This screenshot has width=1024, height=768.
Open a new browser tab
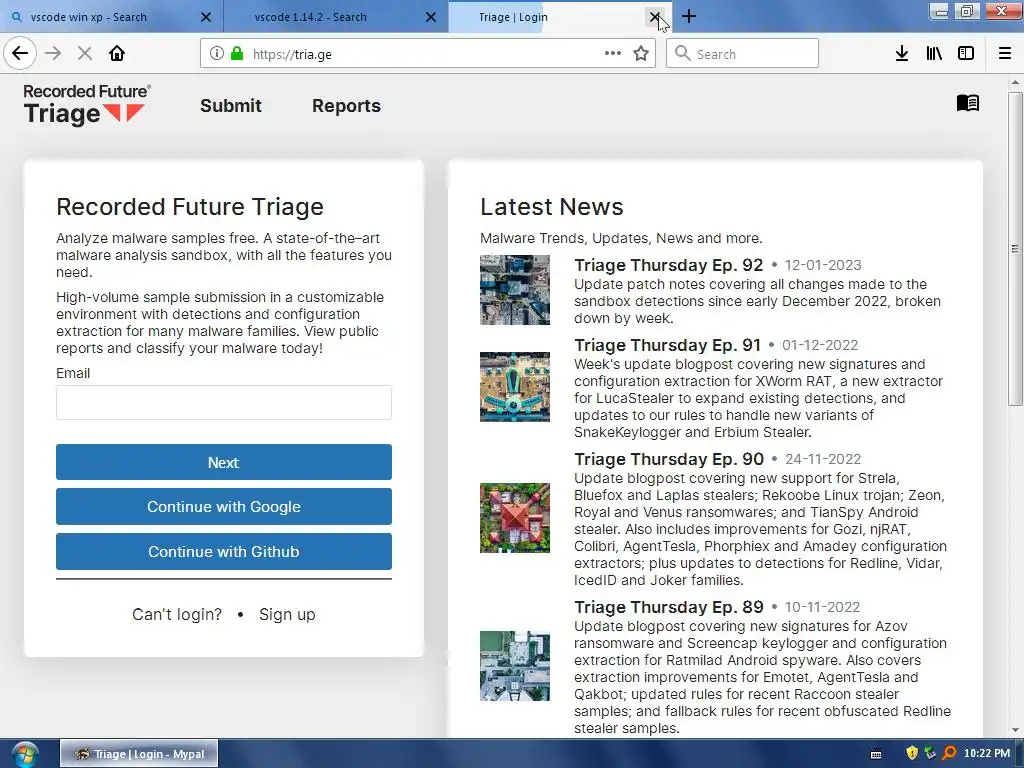coord(689,16)
